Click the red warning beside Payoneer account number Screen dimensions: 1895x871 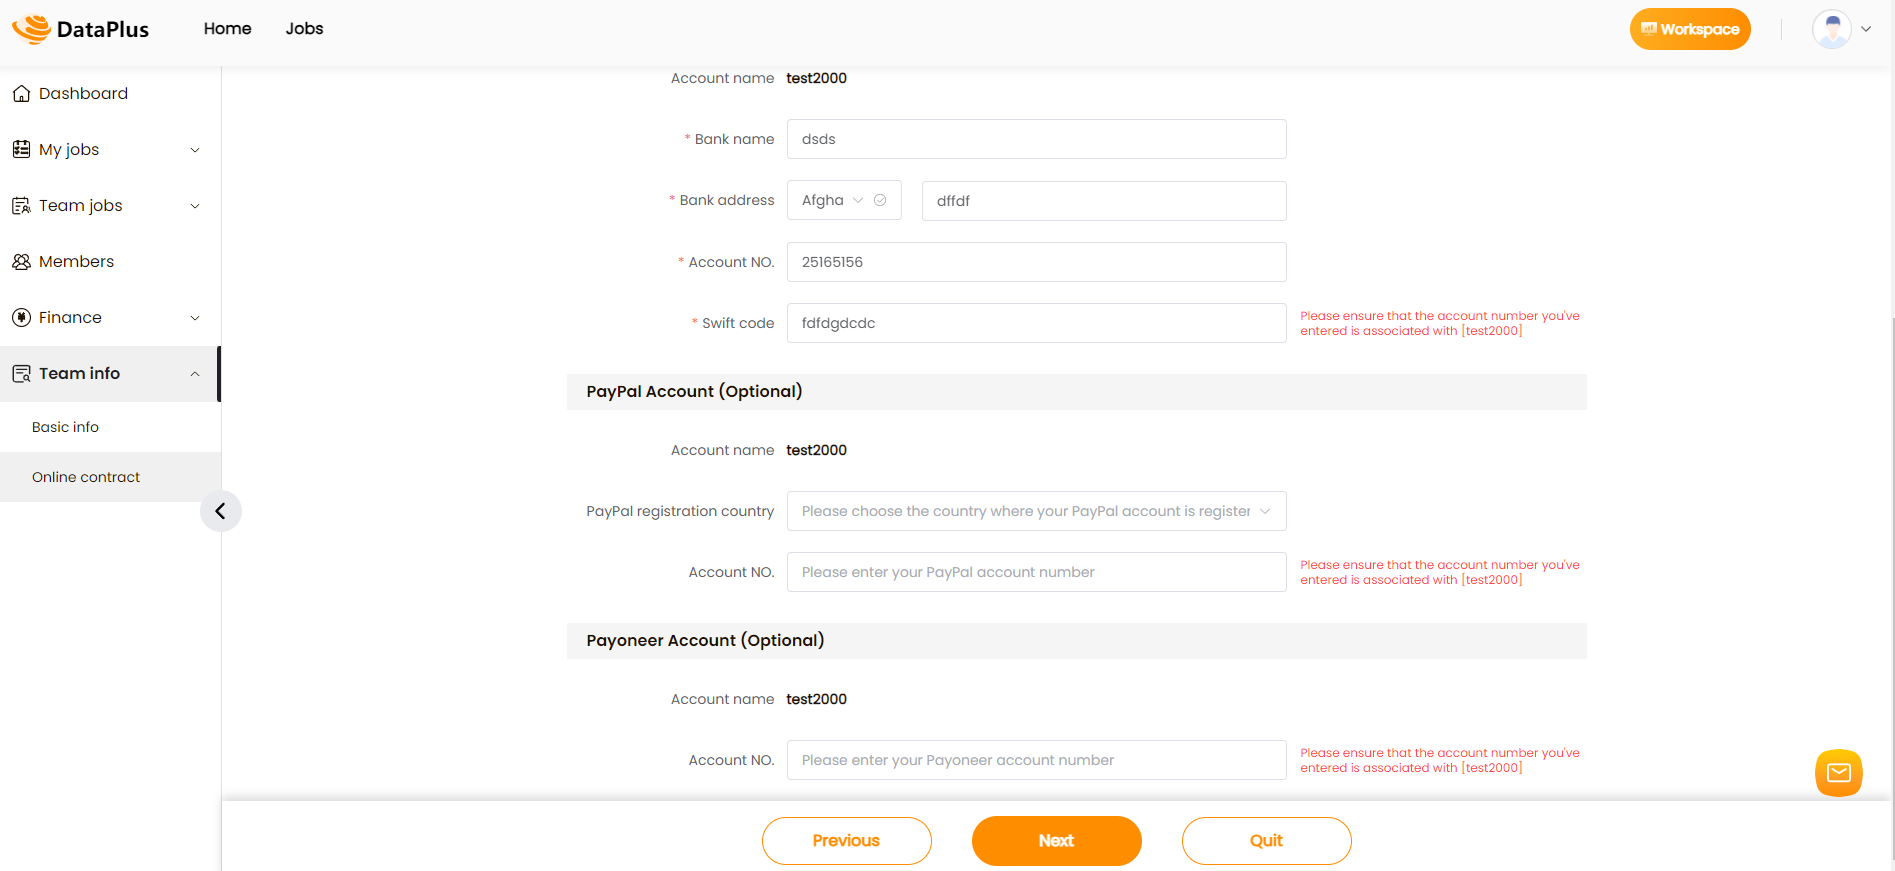(1440, 760)
